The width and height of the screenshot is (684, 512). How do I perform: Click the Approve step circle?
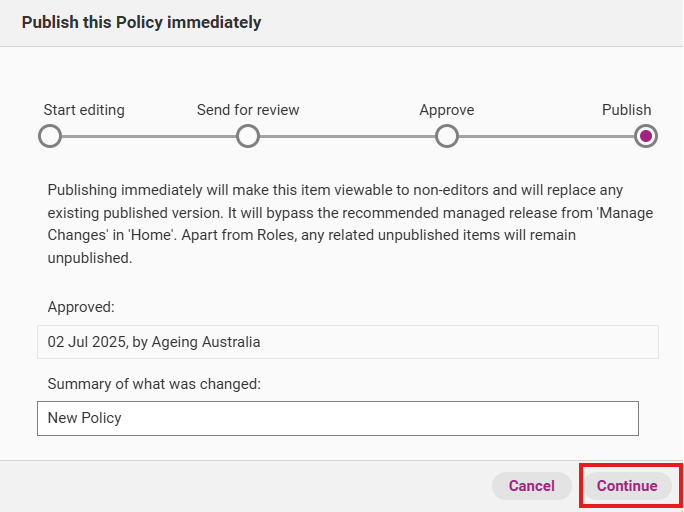[447, 136]
